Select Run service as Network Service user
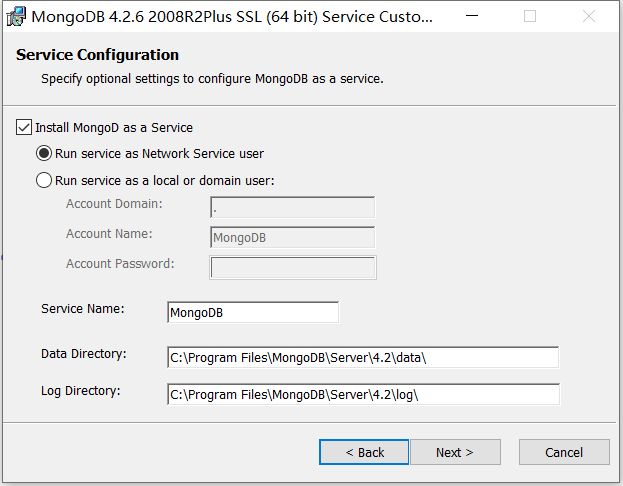This screenshot has width=623, height=486. pos(44,154)
